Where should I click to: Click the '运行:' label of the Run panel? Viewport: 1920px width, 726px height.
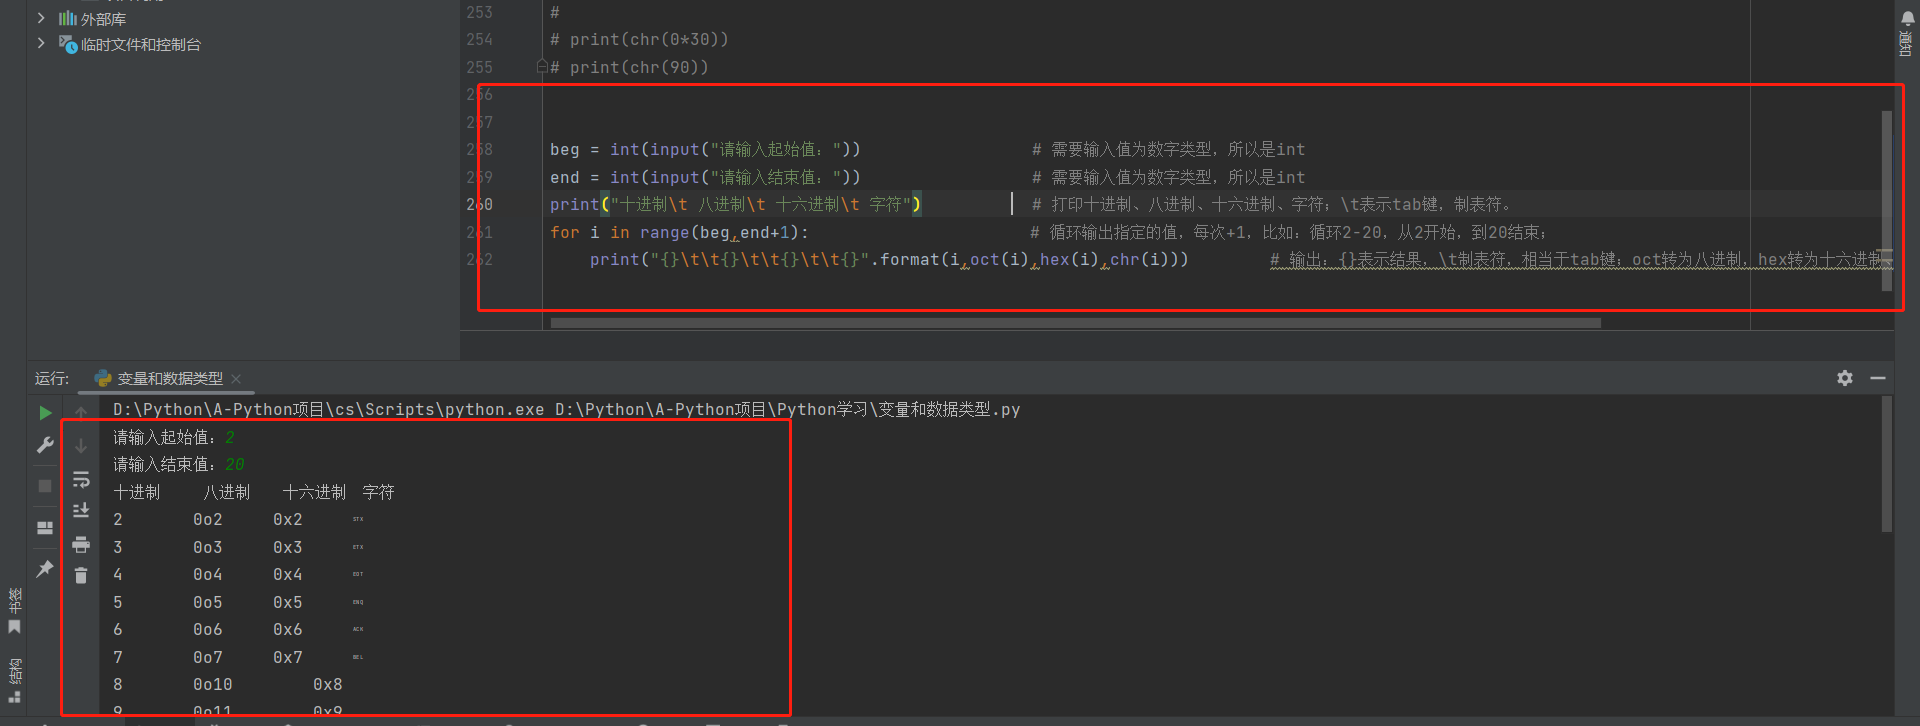pos(52,378)
